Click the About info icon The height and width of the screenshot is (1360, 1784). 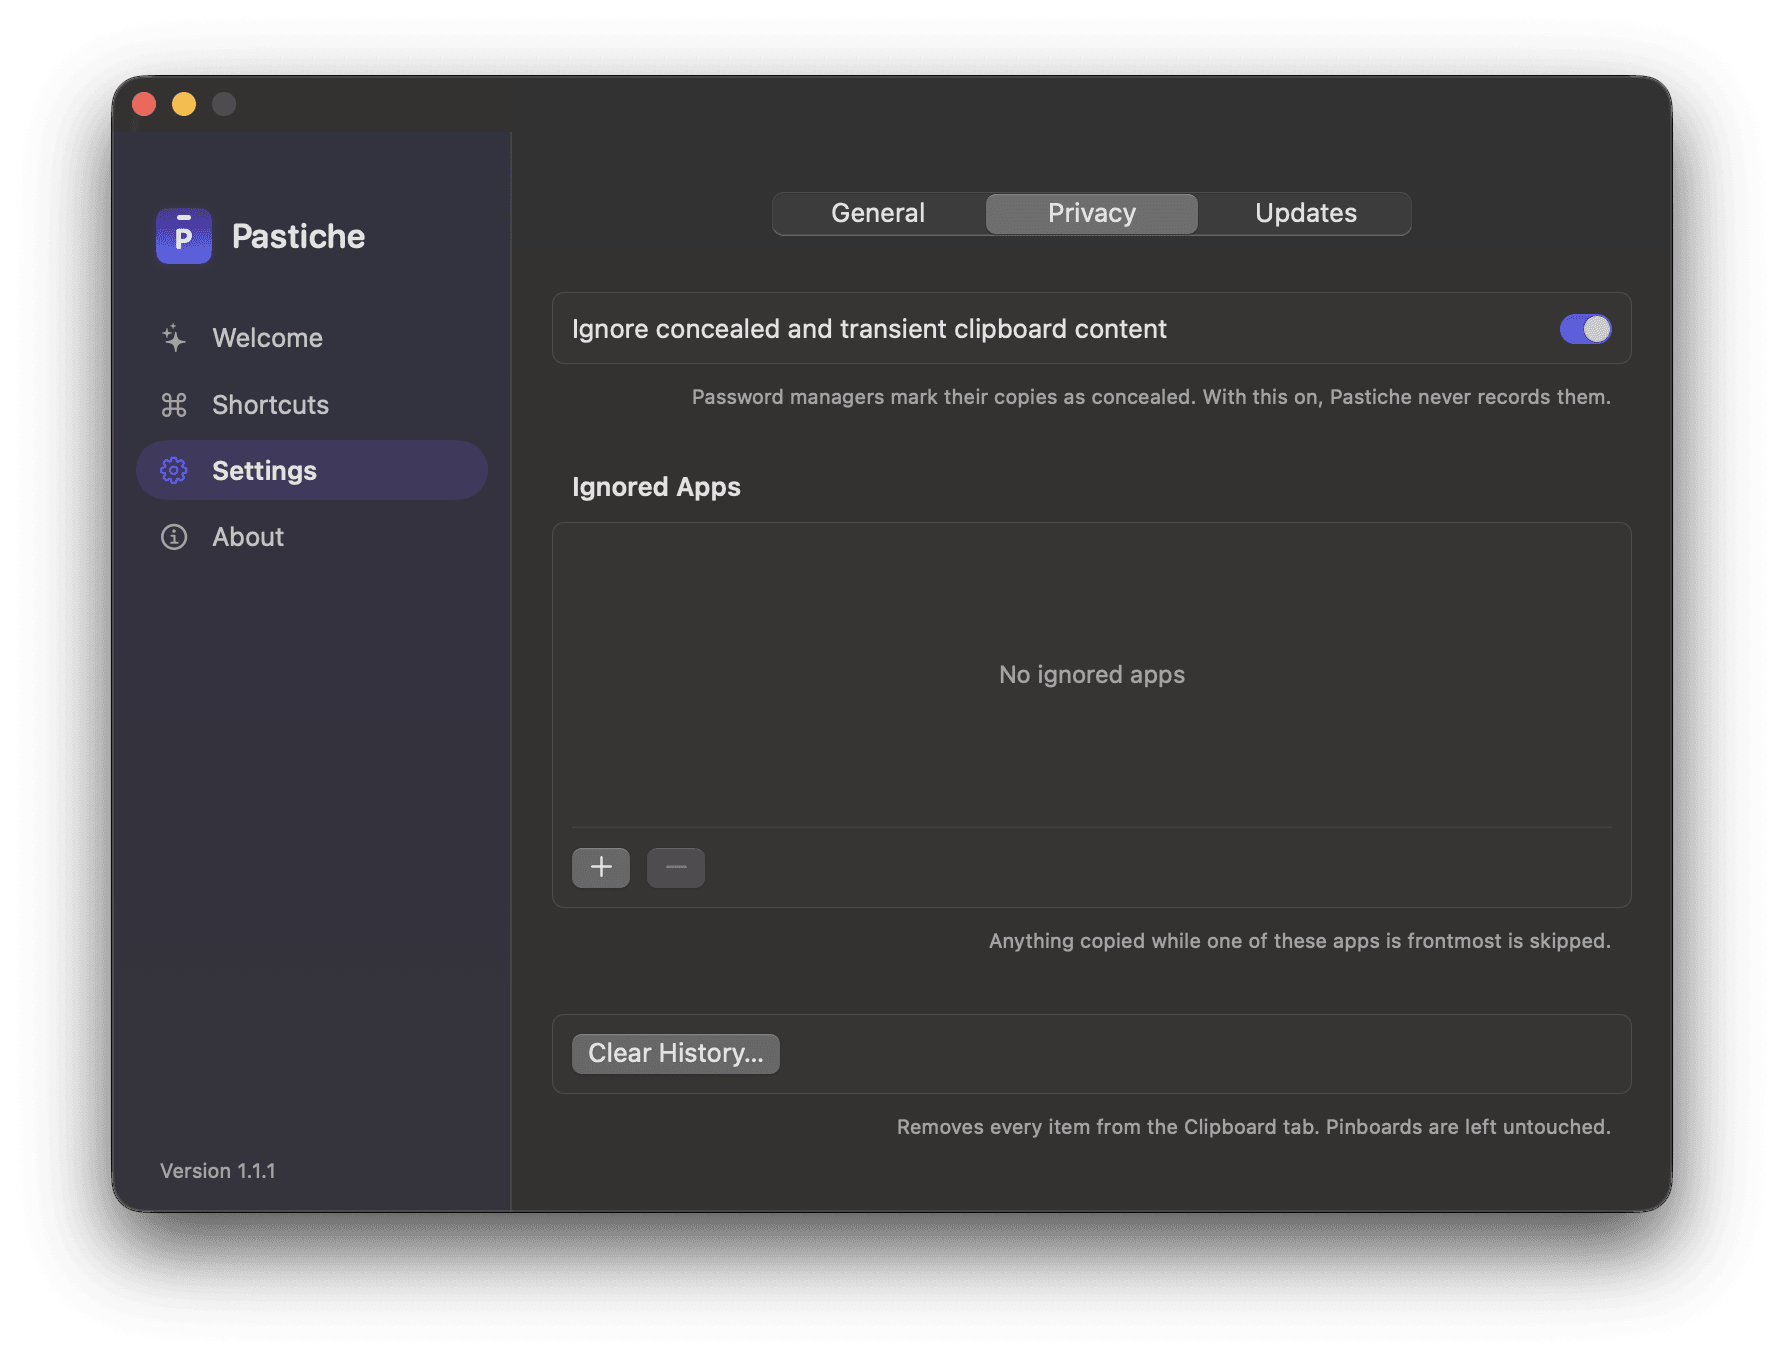[174, 537]
